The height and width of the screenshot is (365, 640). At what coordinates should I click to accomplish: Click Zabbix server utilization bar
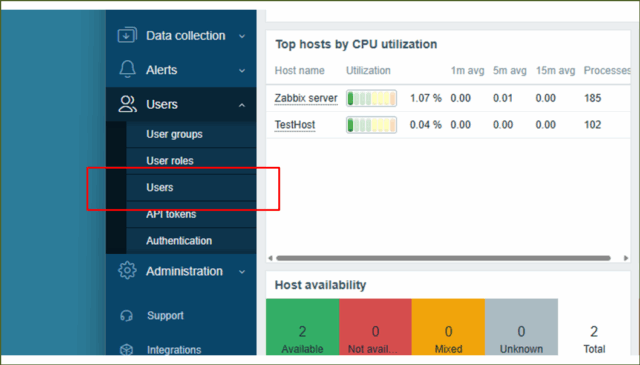(371, 98)
